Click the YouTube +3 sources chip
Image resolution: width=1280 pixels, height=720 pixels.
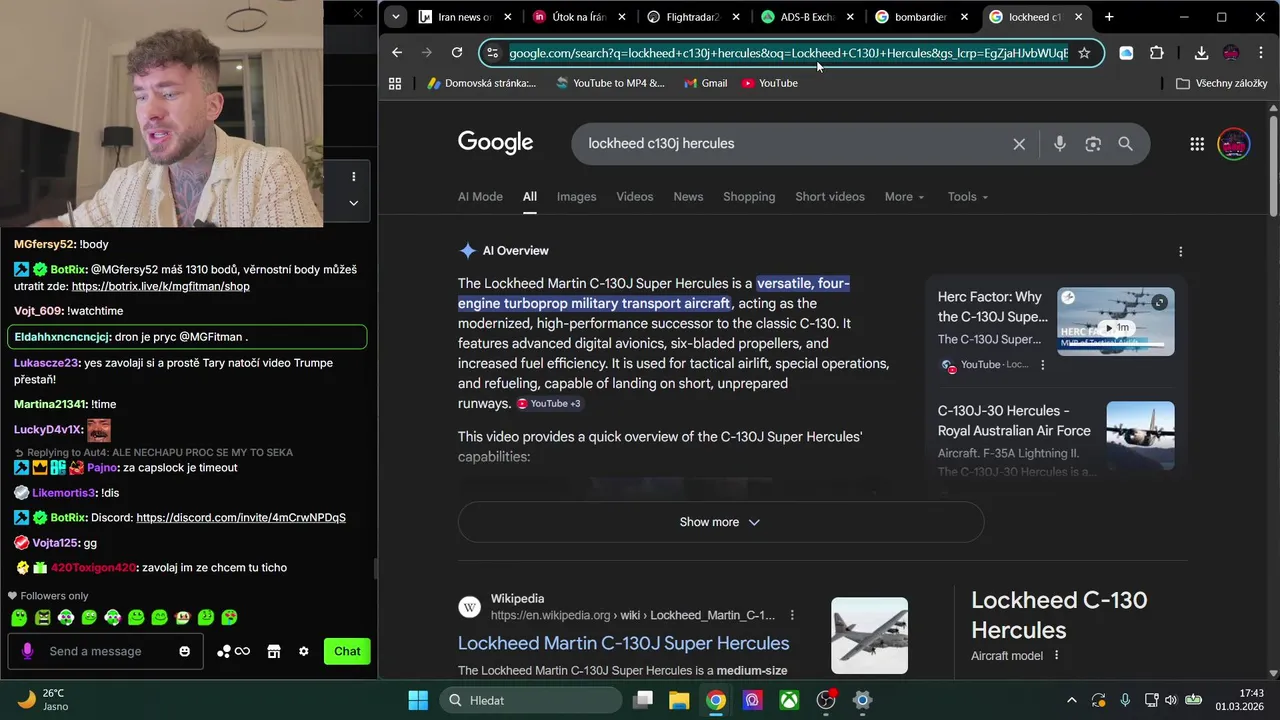[x=548, y=404]
